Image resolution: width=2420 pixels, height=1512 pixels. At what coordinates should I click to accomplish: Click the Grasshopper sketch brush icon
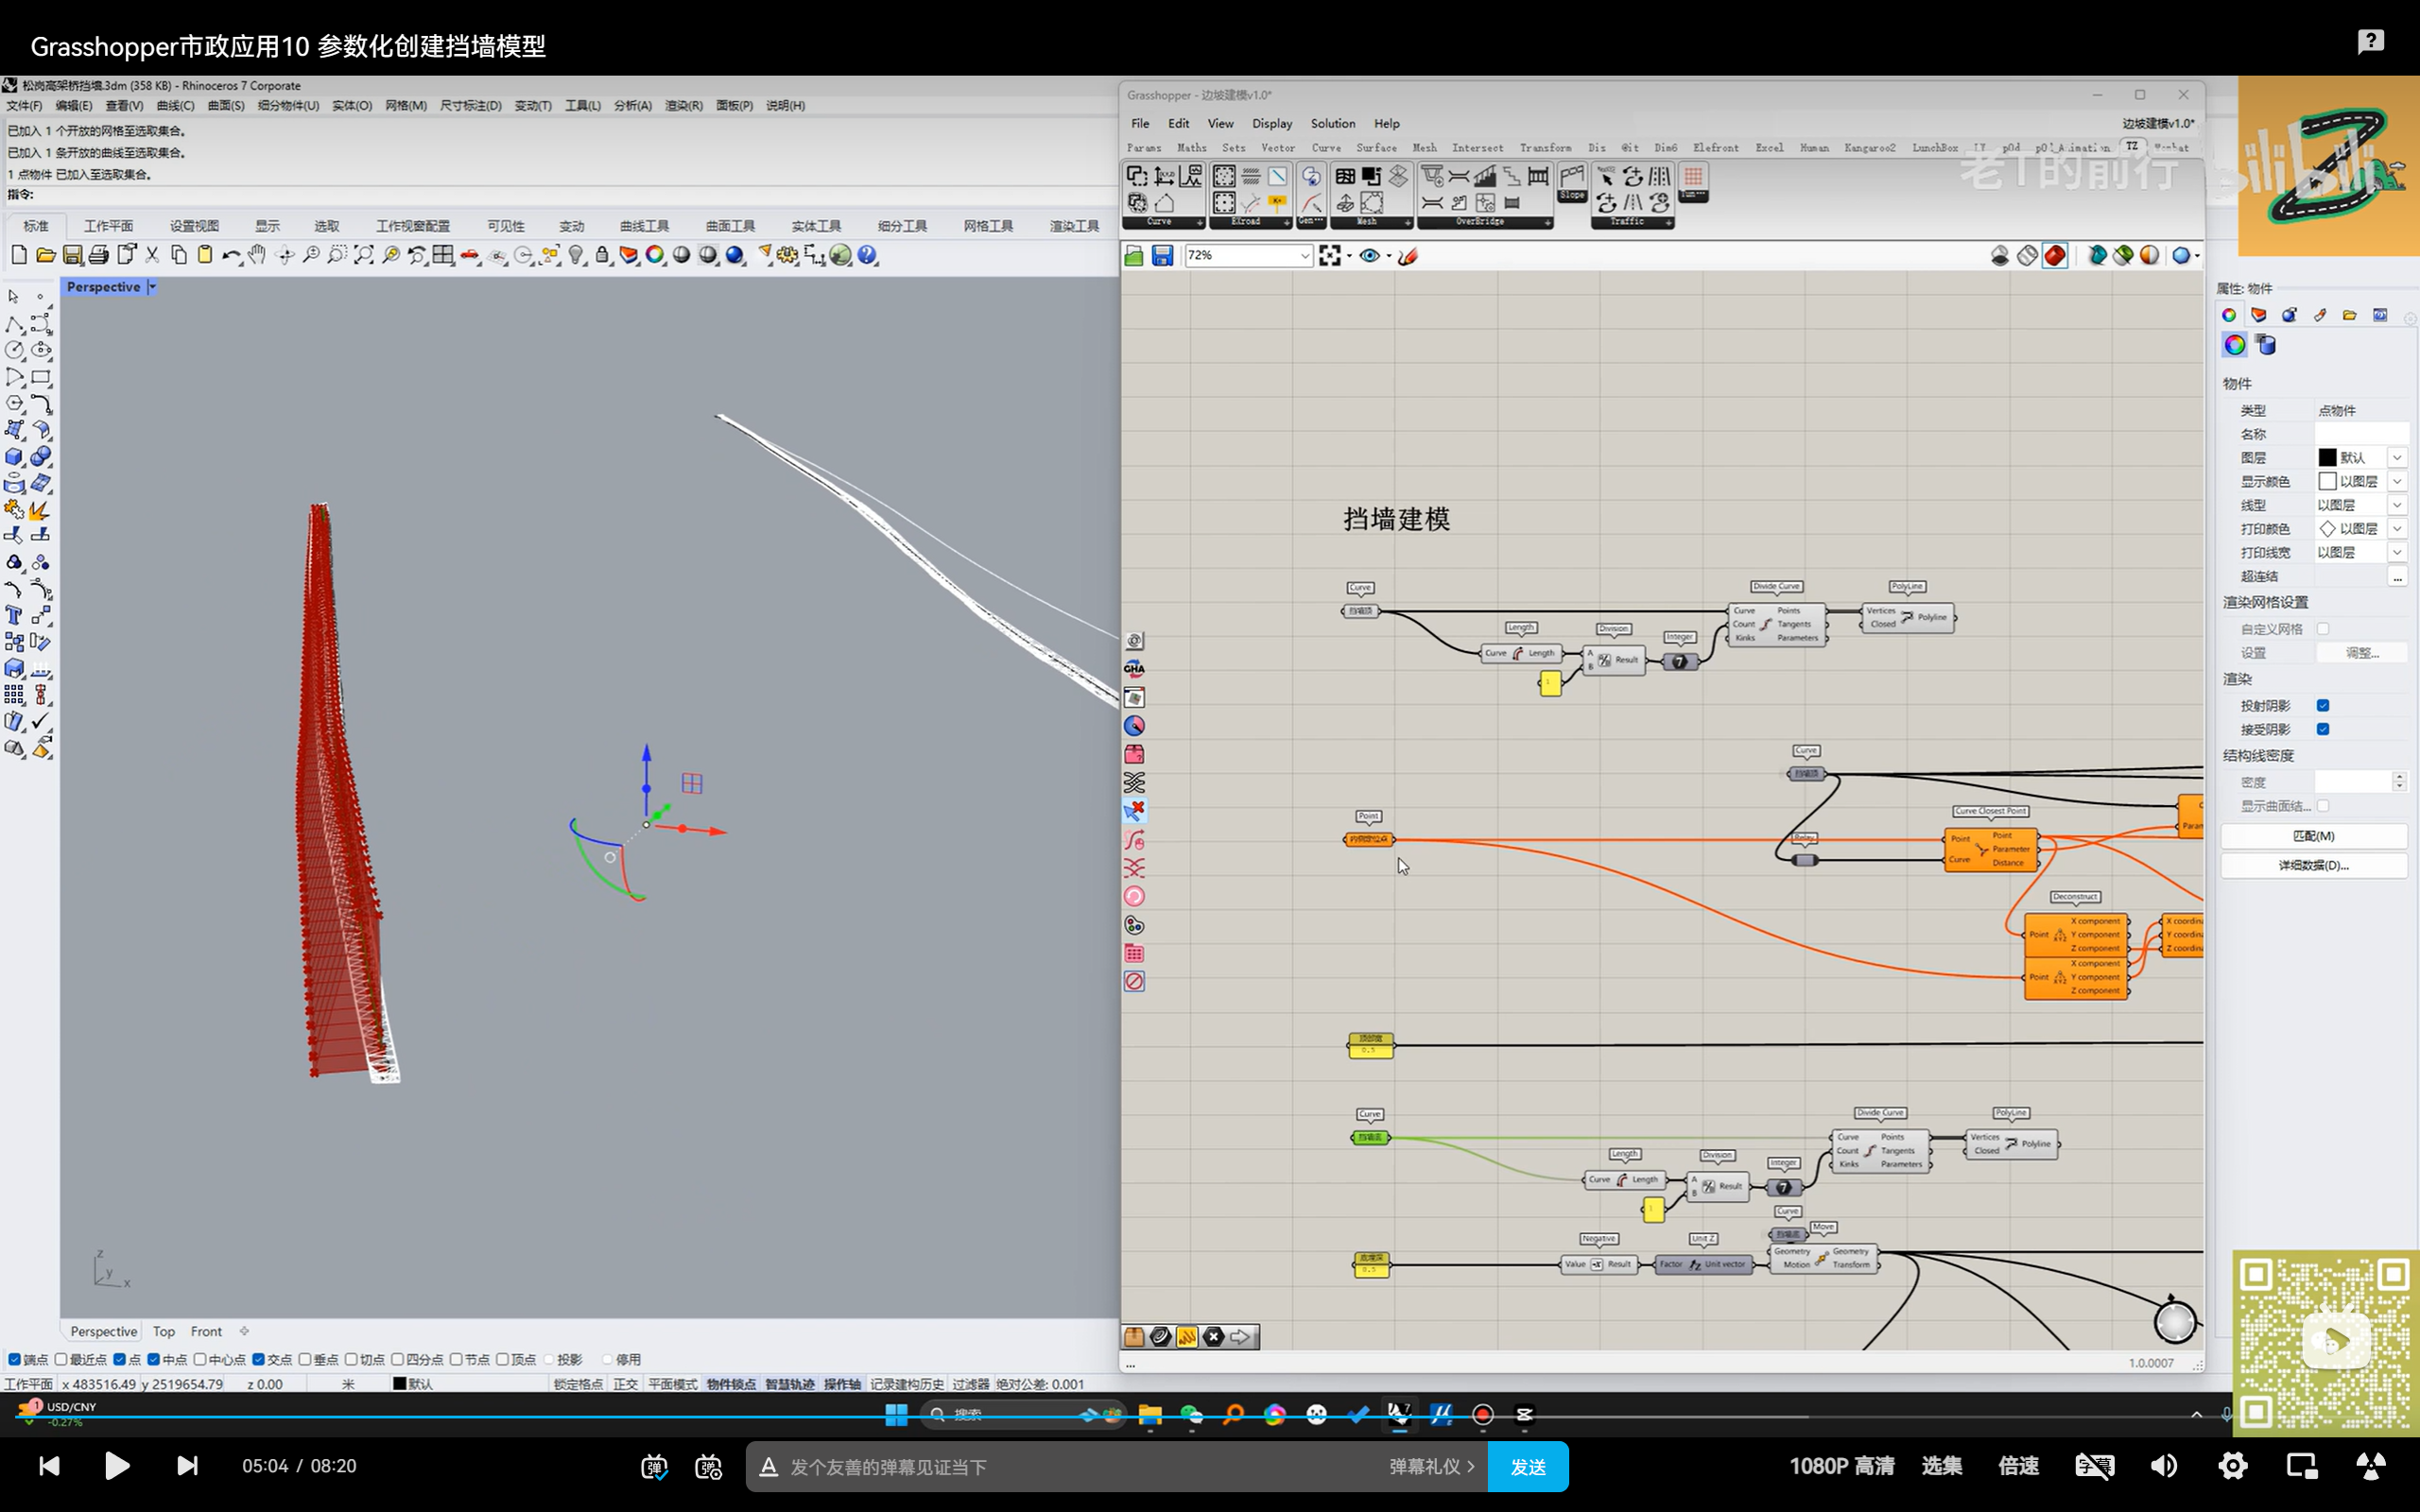click(x=1407, y=256)
